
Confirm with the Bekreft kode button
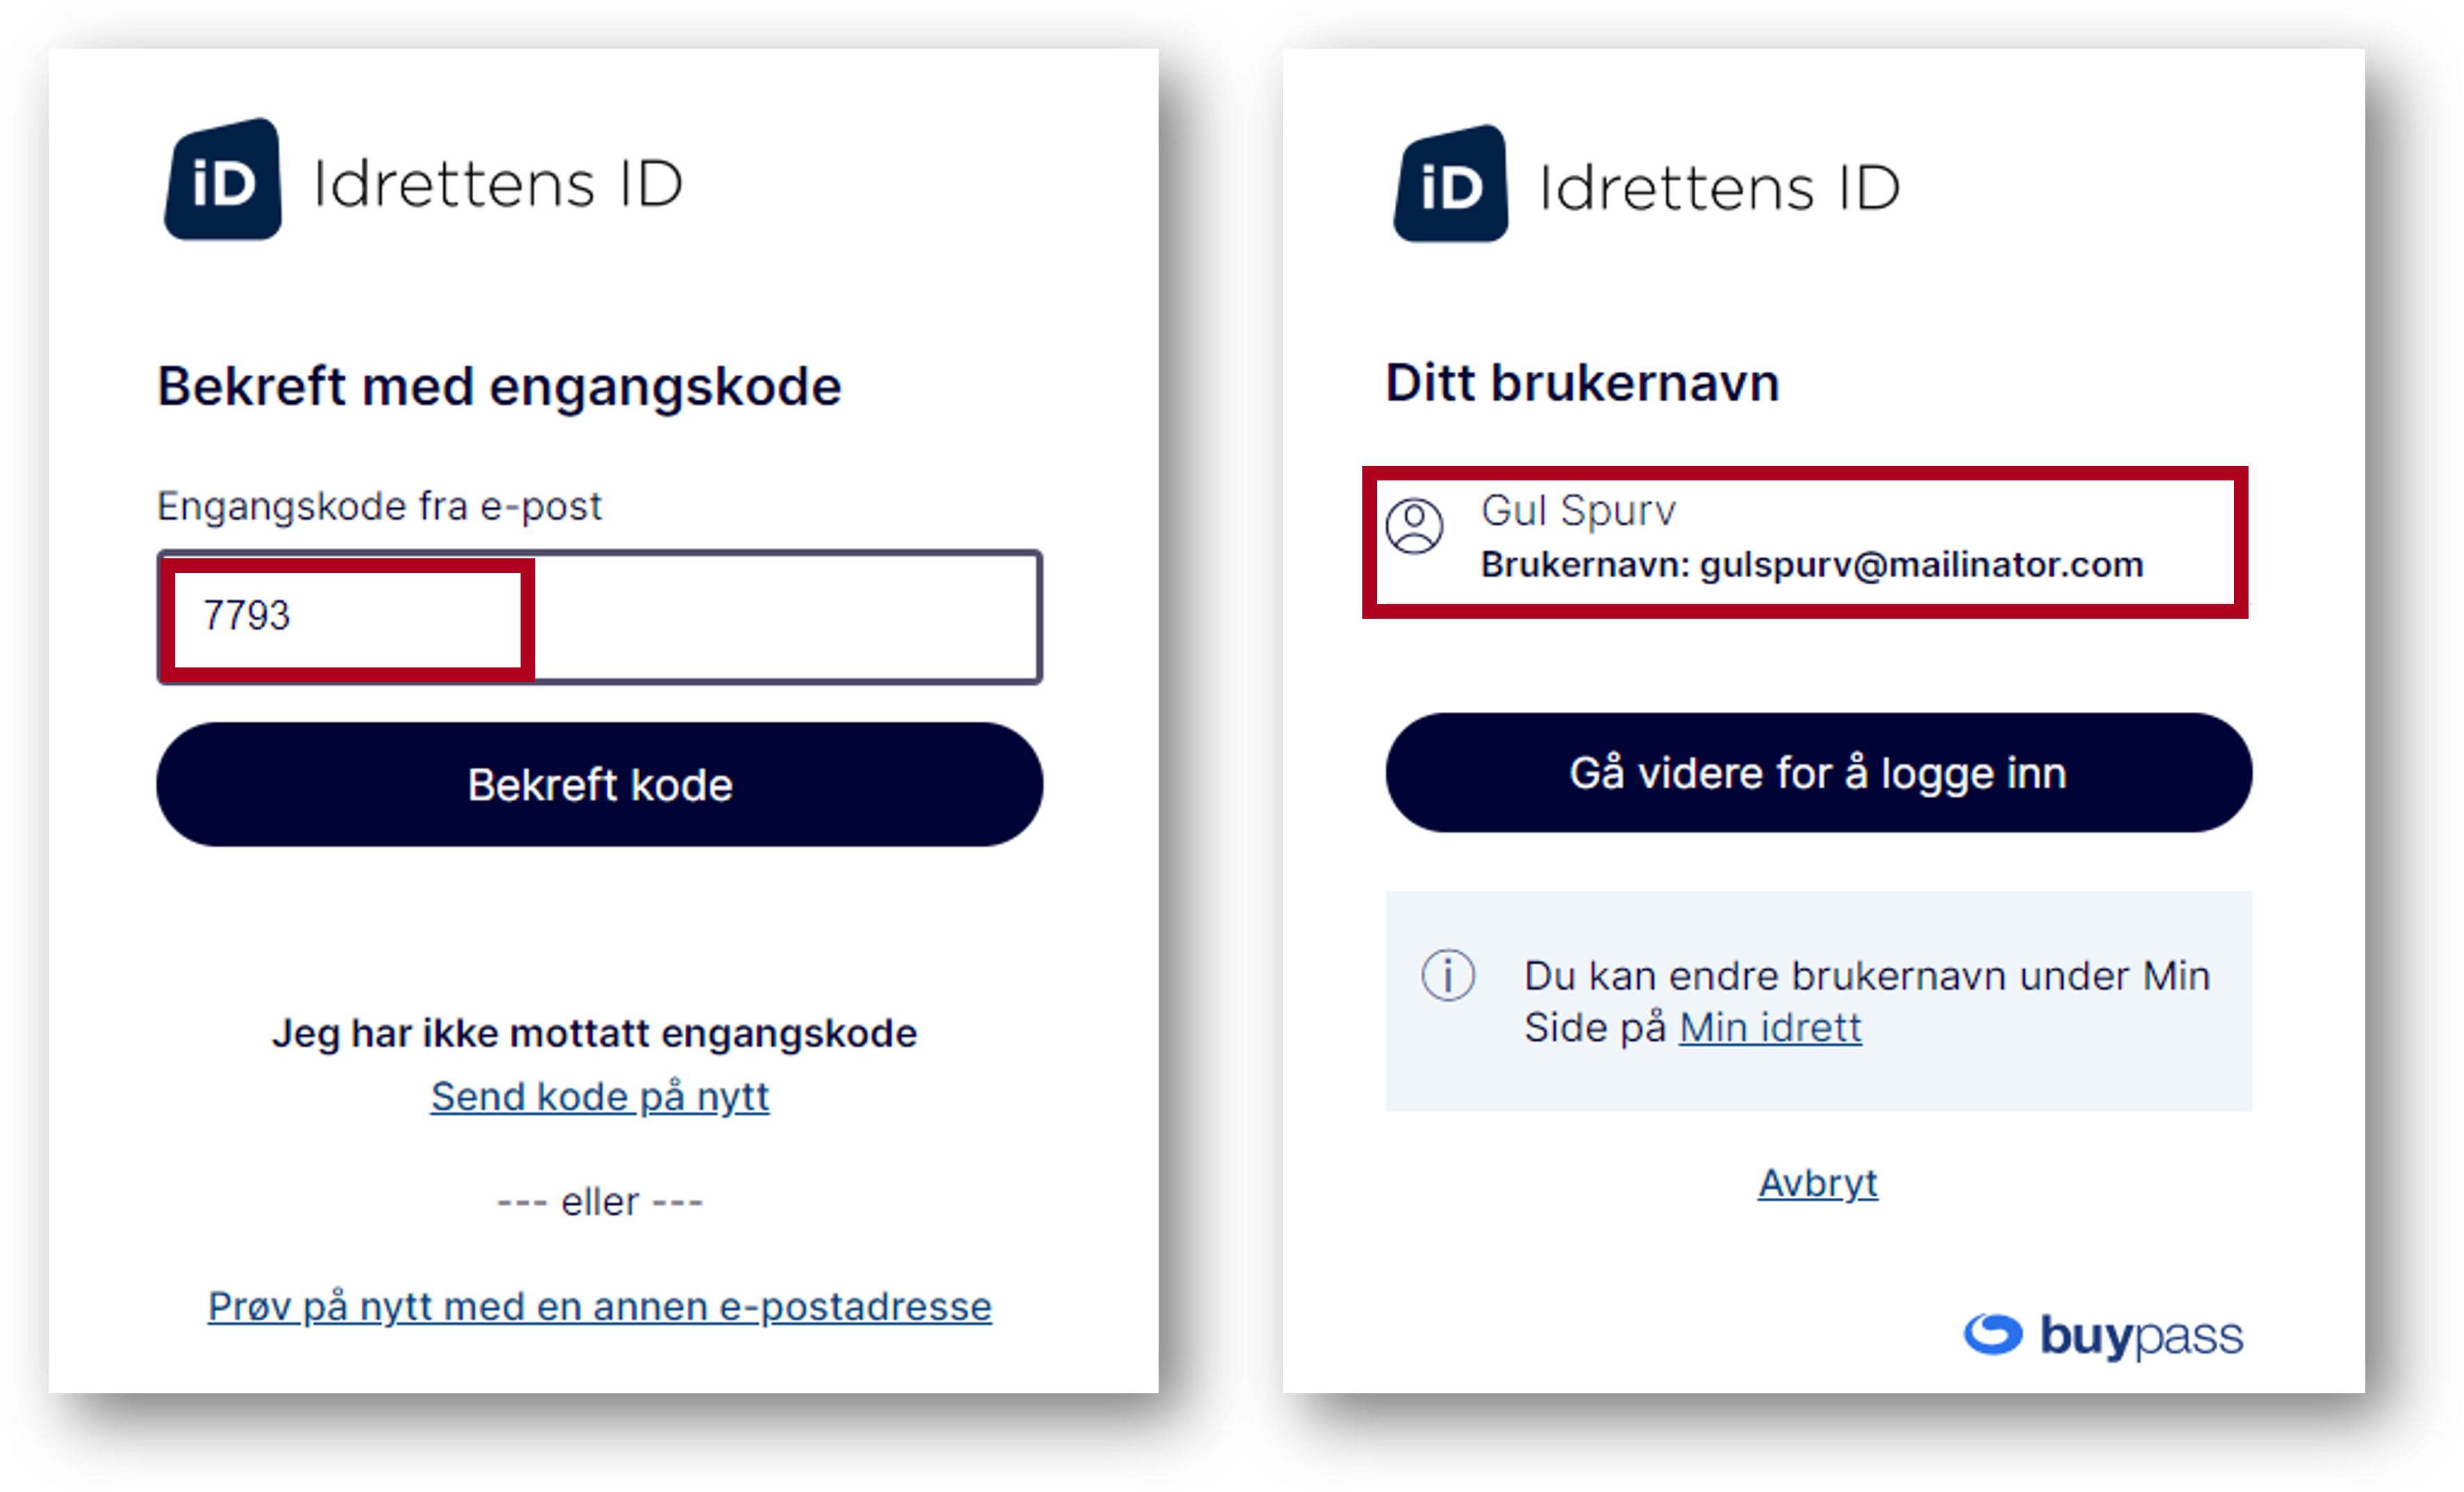pos(600,785)
